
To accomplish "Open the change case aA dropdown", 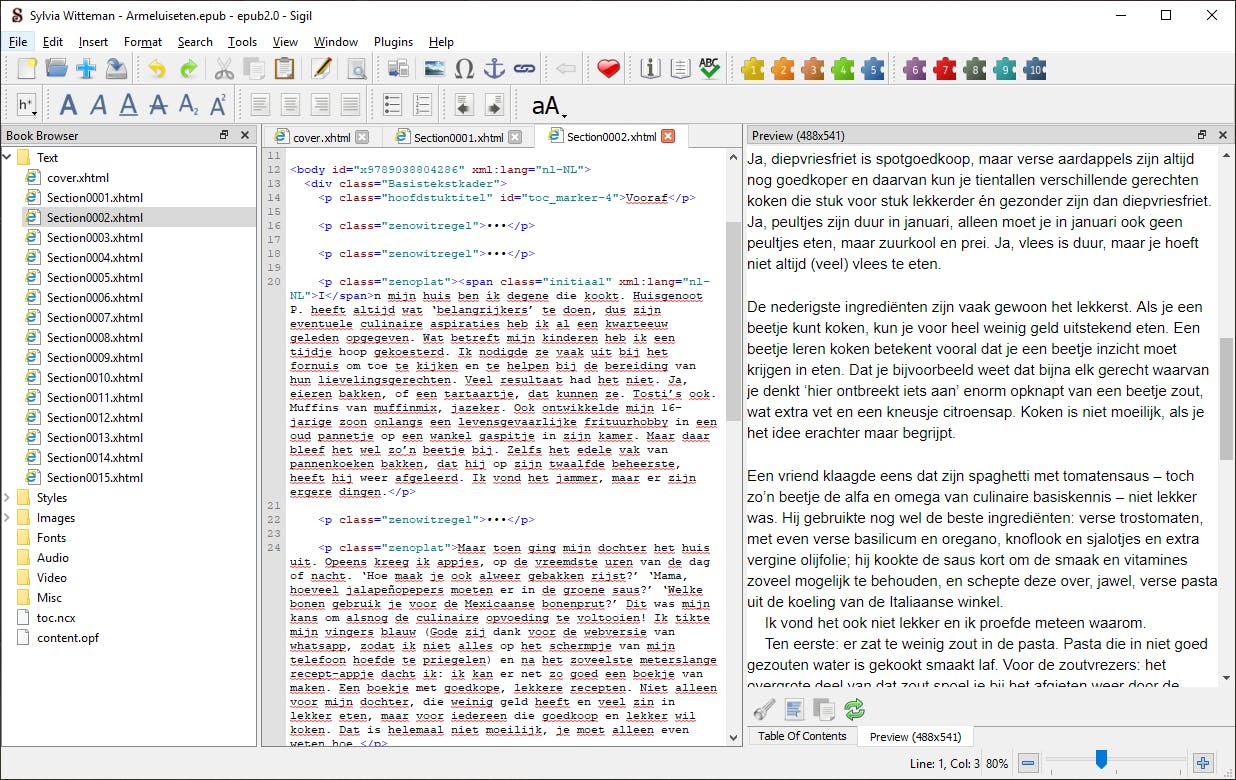I will click(x=548, y=106).
